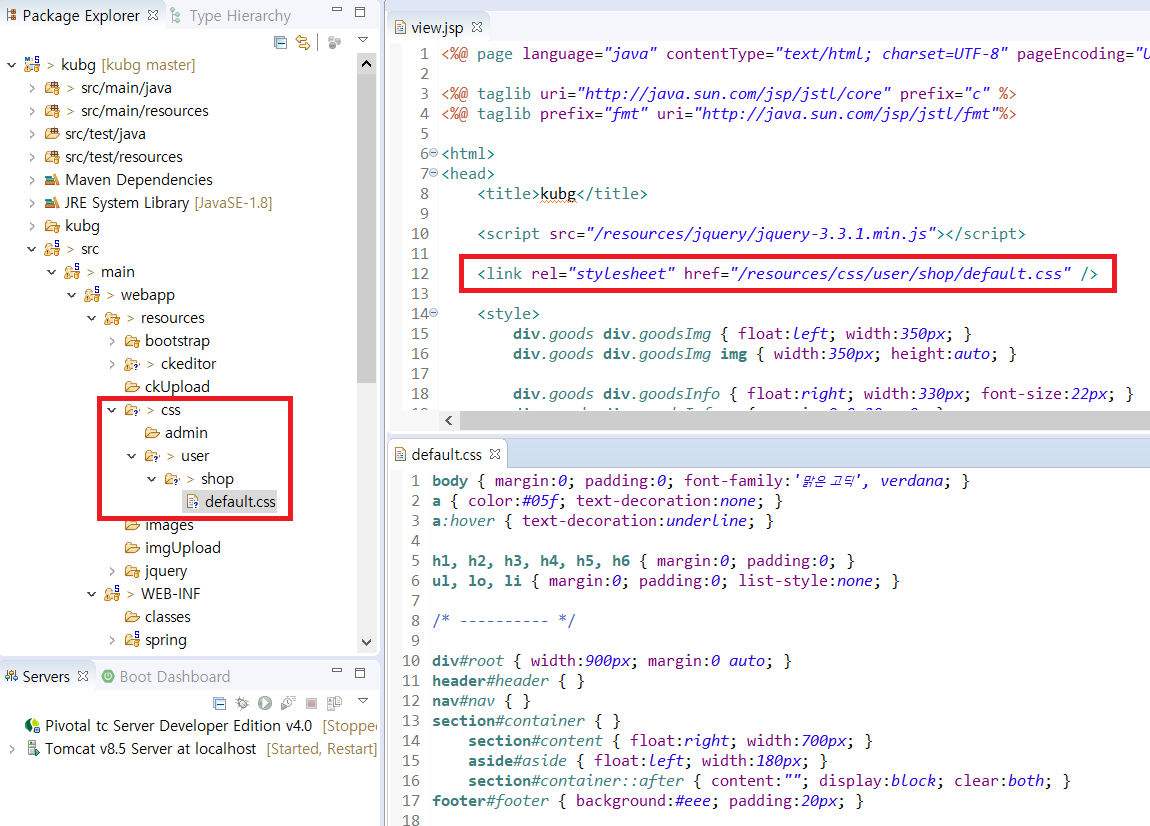Collapse all in the Servers view toolbar

(219, 703)
